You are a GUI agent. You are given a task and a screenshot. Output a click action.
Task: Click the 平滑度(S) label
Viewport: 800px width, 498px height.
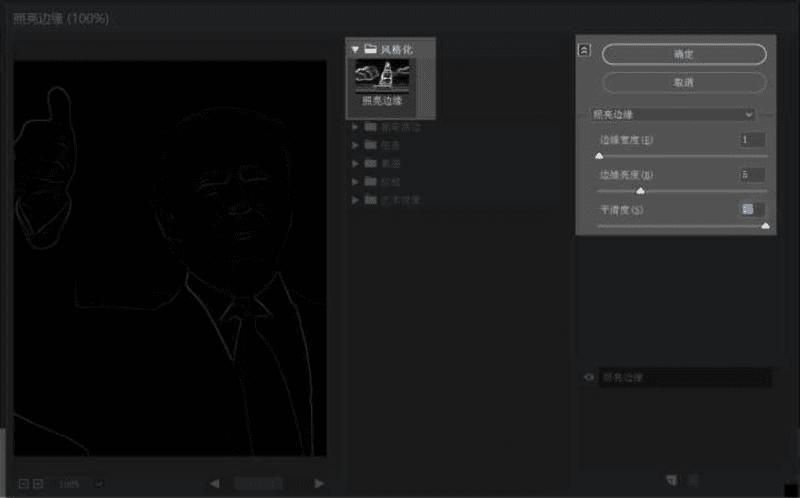point(621,210)
